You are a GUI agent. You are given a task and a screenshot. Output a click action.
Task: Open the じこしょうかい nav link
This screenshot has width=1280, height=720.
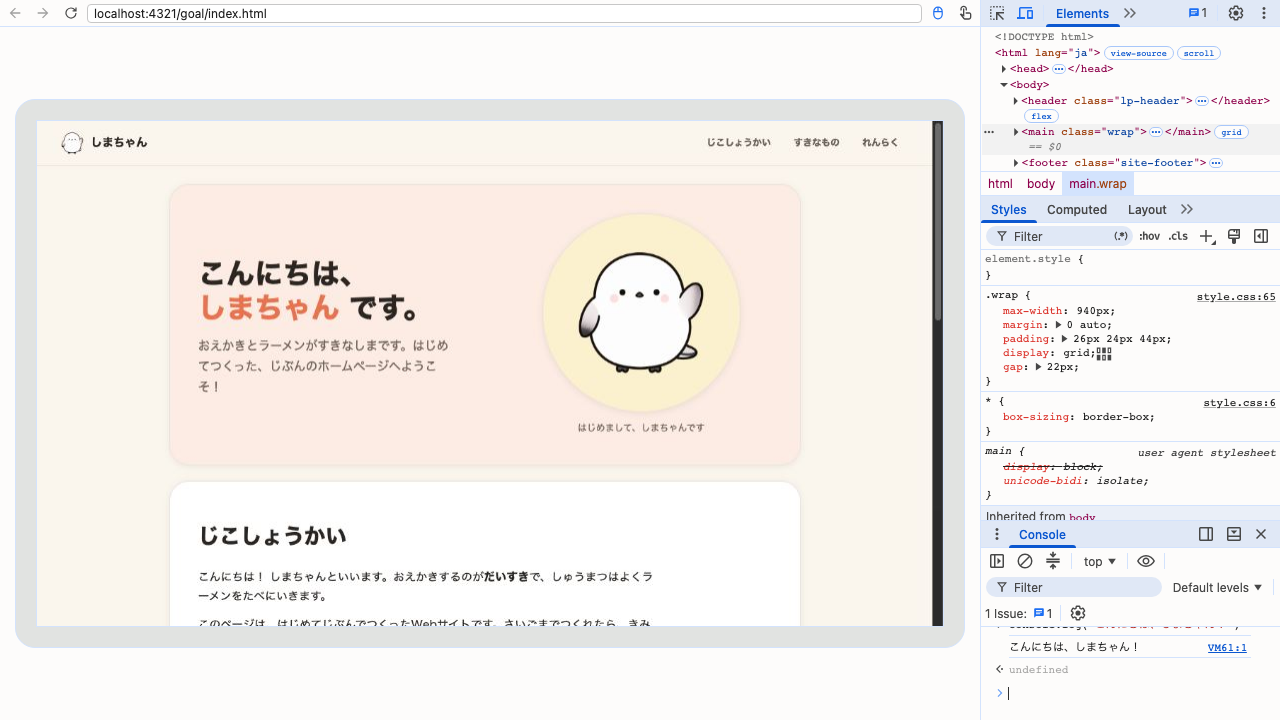coord(738,143)
